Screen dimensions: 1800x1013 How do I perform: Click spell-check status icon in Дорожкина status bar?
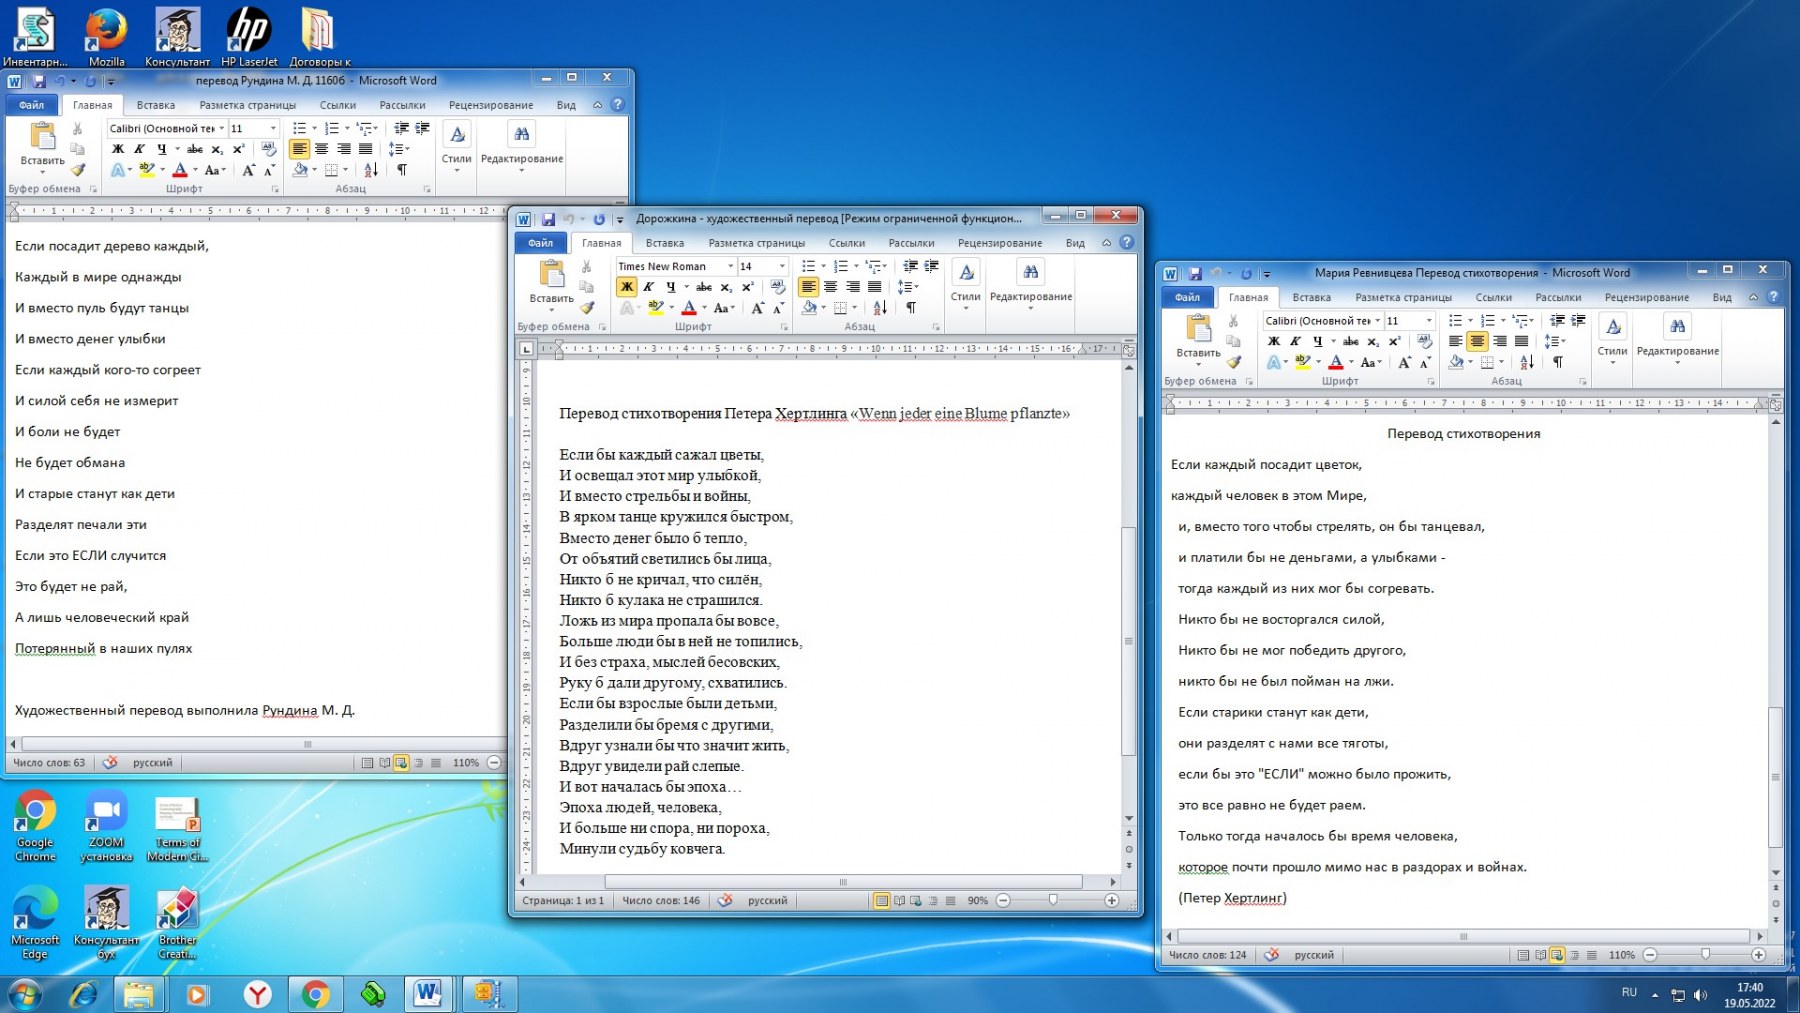pos(725,901)
